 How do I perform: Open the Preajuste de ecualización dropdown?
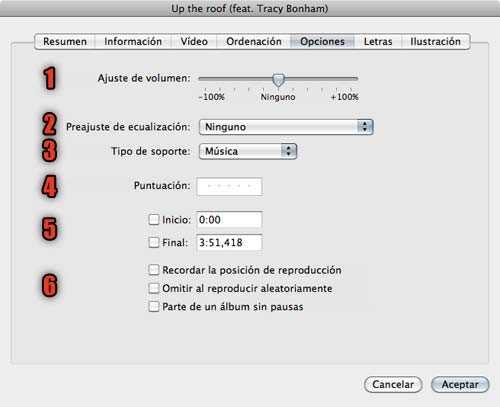(x=286, y=127)
